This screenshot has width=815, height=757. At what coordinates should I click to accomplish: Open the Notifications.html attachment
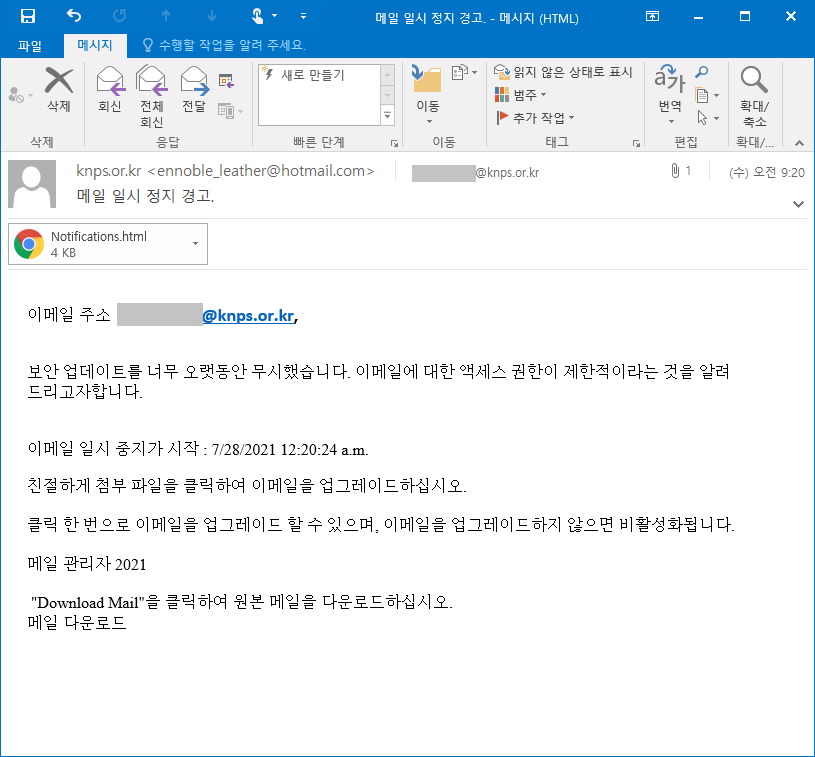point(99,244)
